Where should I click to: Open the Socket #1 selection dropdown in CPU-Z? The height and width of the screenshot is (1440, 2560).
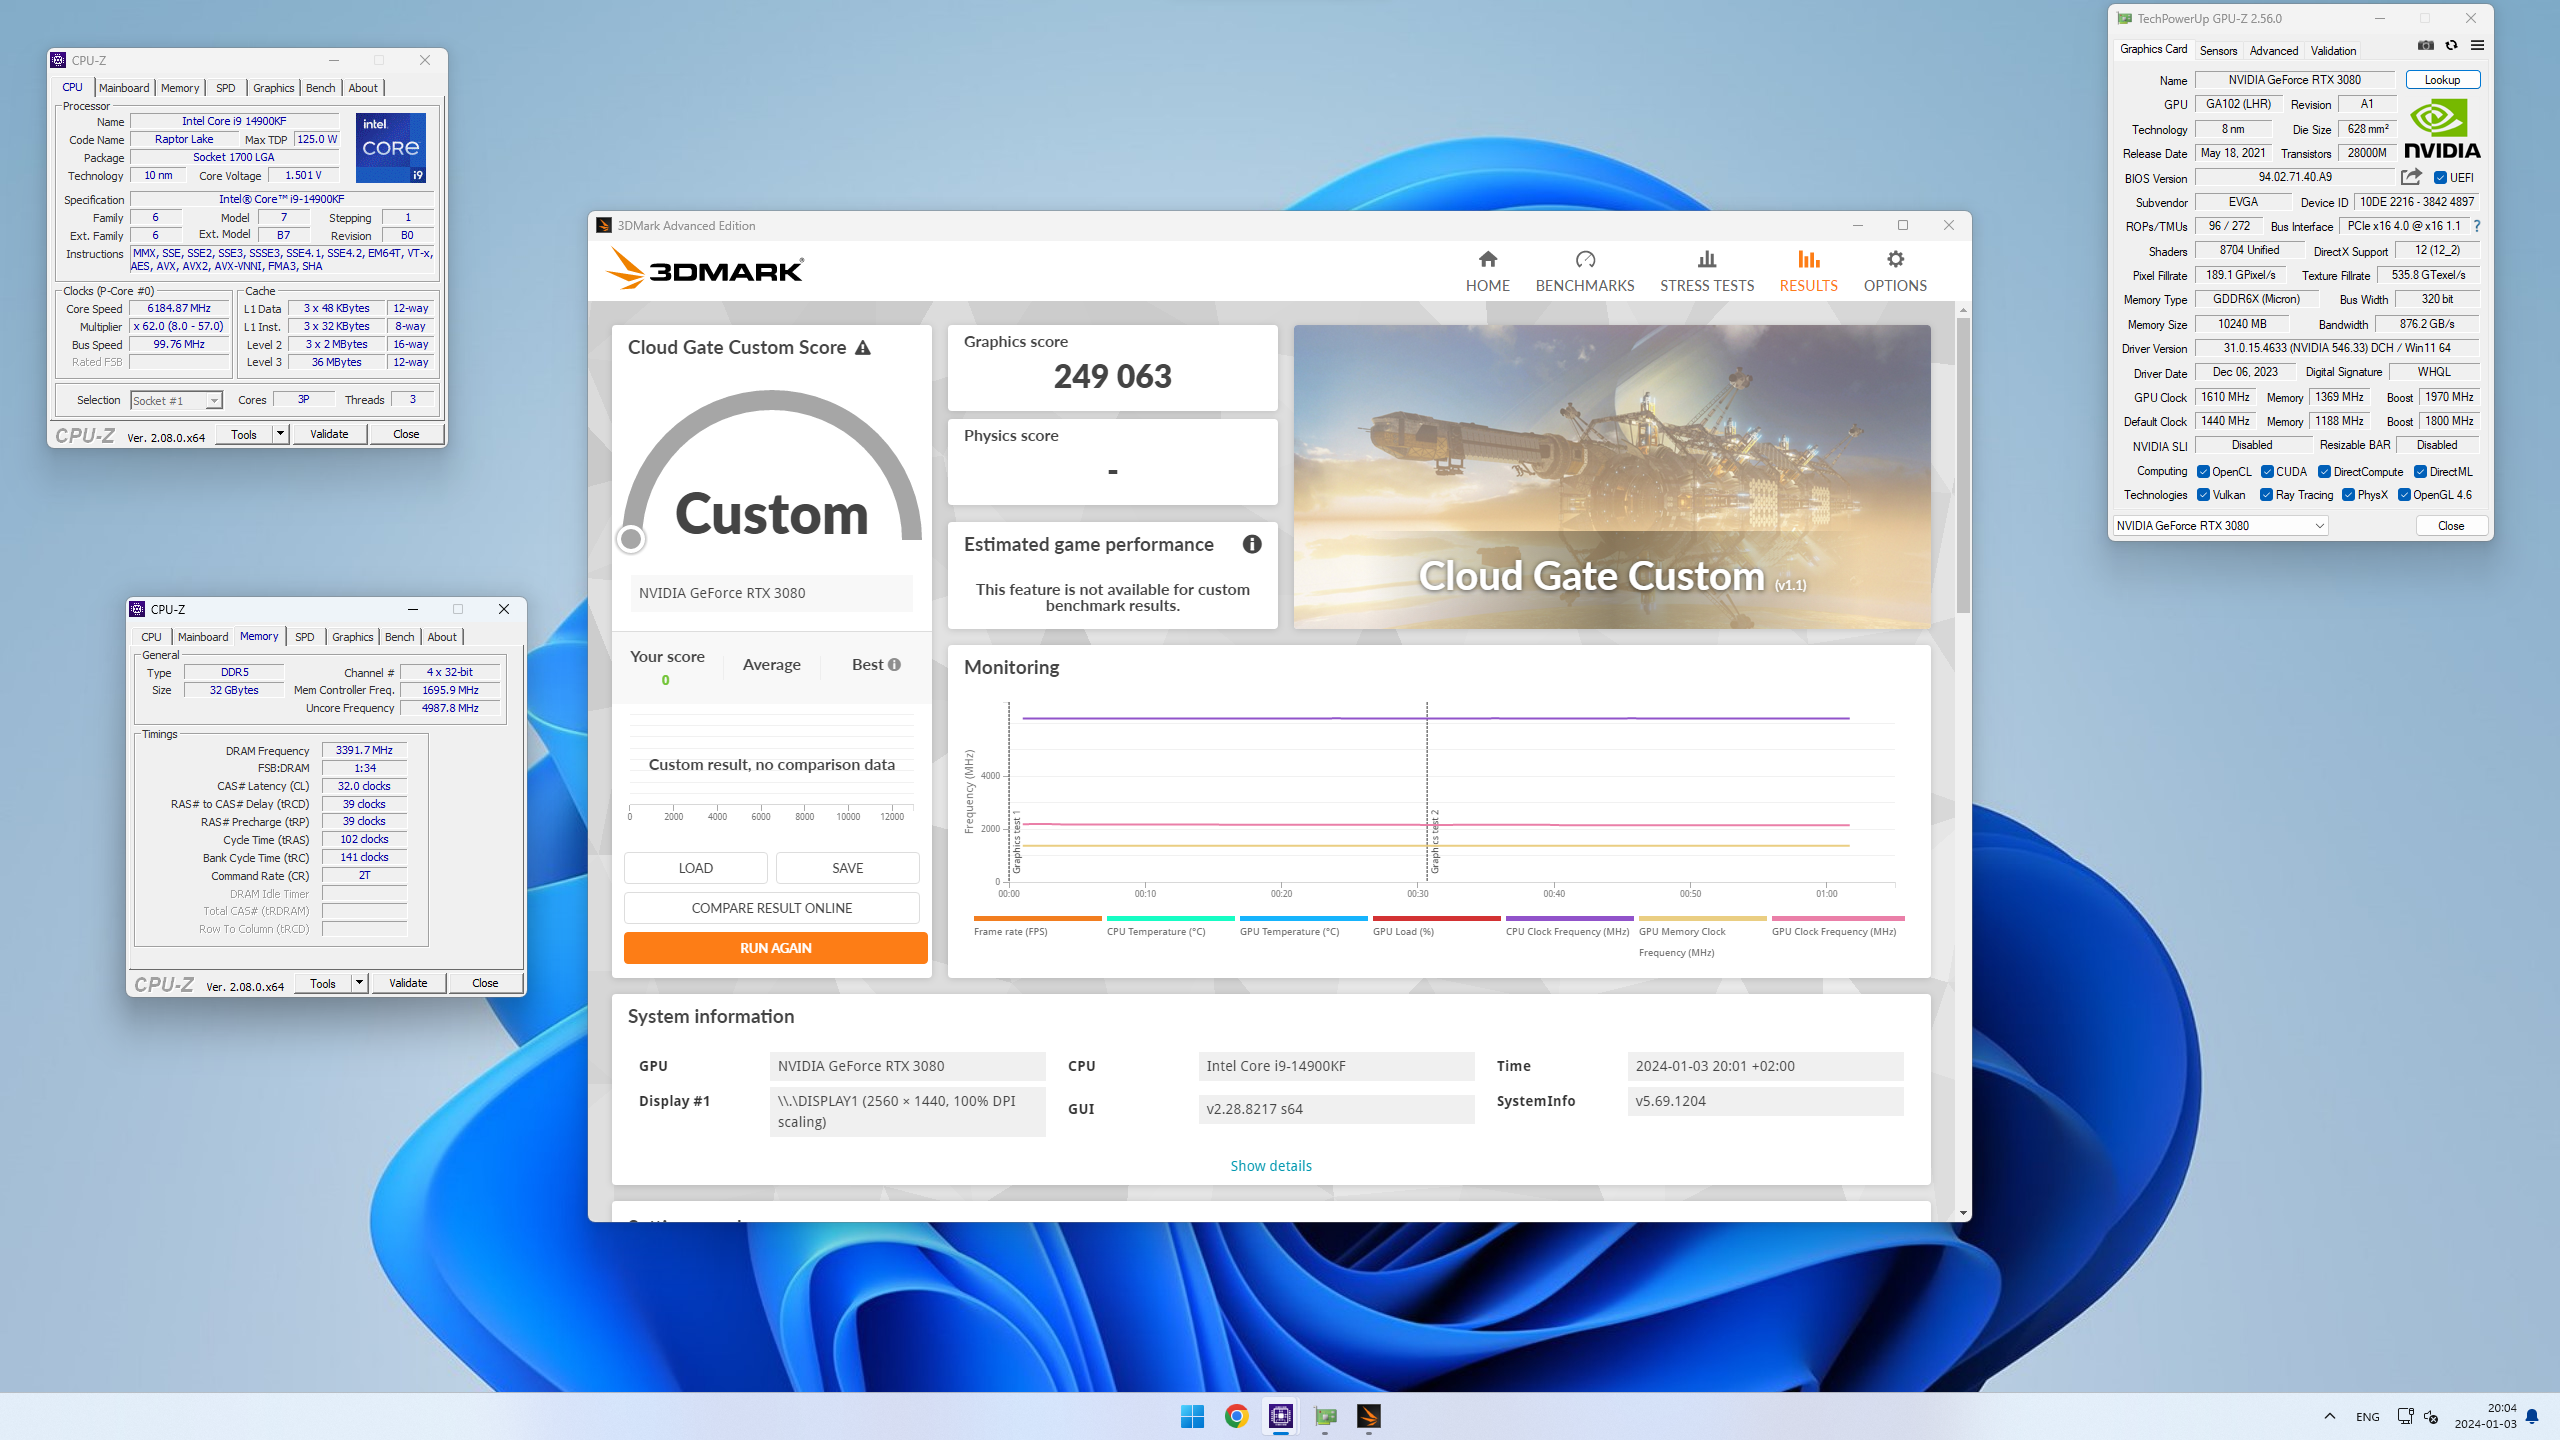176,401
